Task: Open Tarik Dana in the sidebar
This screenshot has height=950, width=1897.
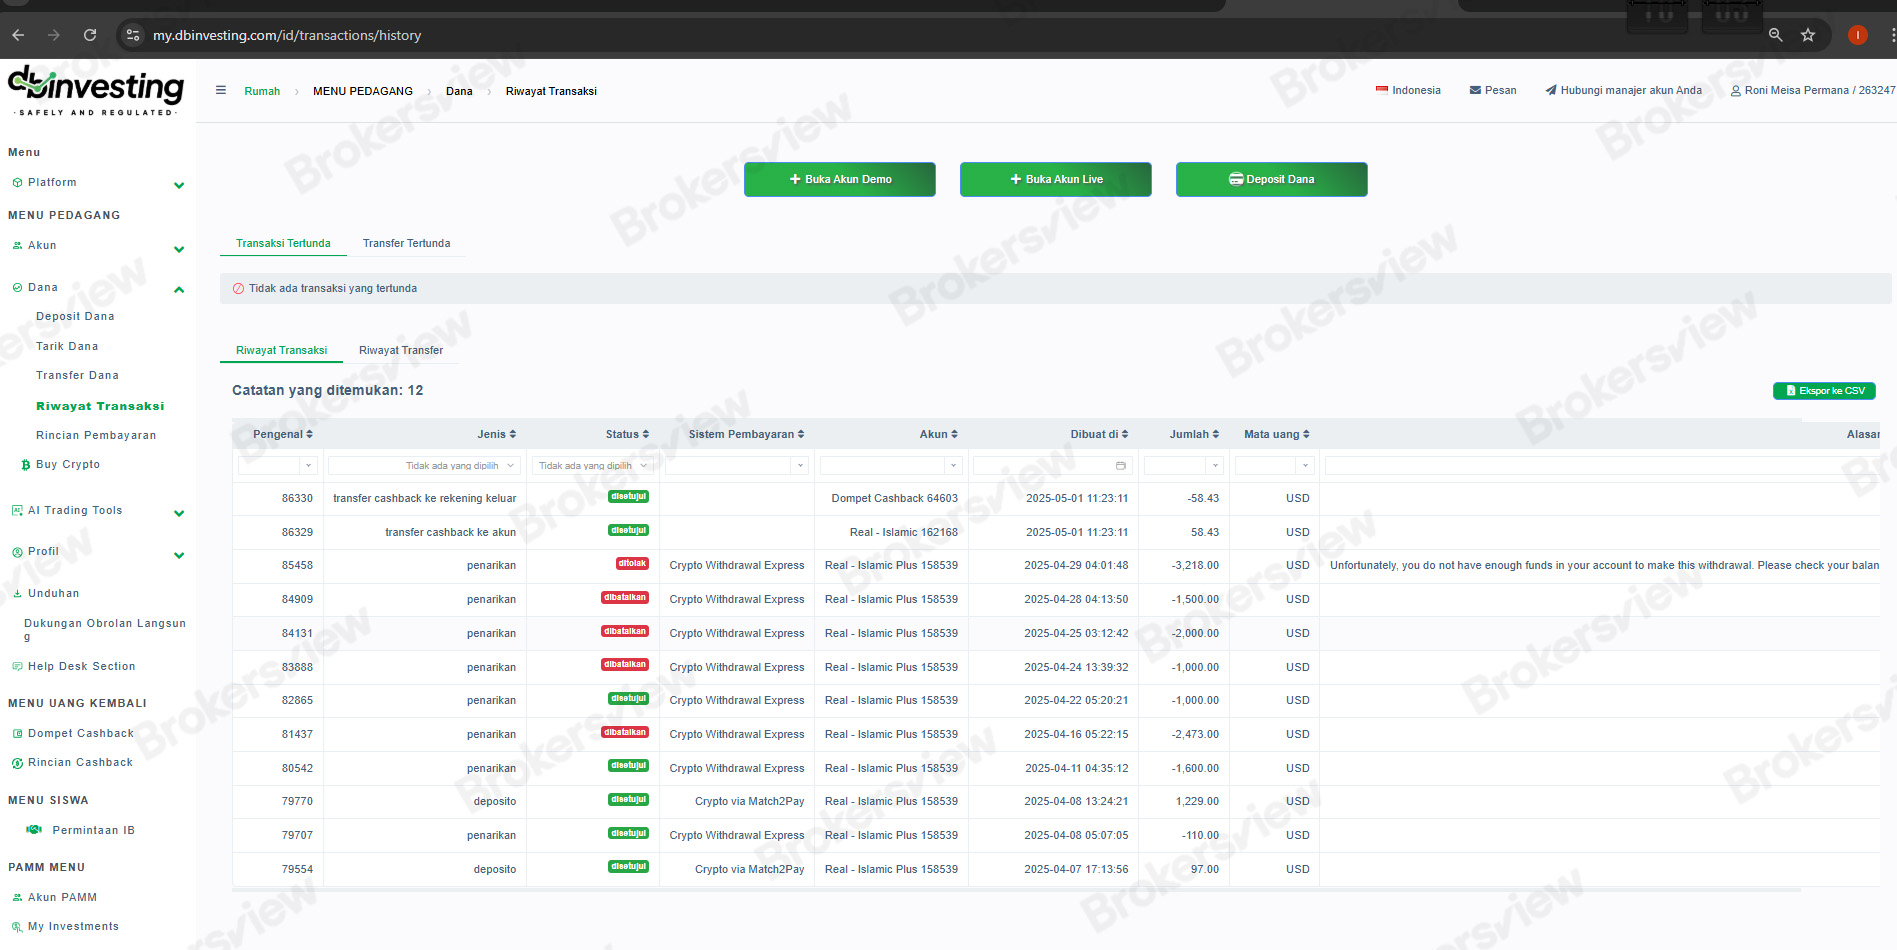Action: click(67, 346)
